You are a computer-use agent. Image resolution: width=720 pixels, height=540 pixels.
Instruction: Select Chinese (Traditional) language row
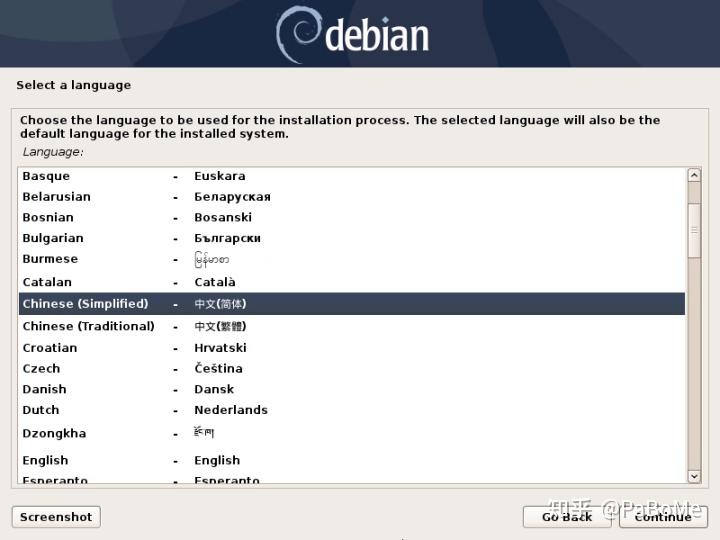pyautogui.click(x=352, y=326)
